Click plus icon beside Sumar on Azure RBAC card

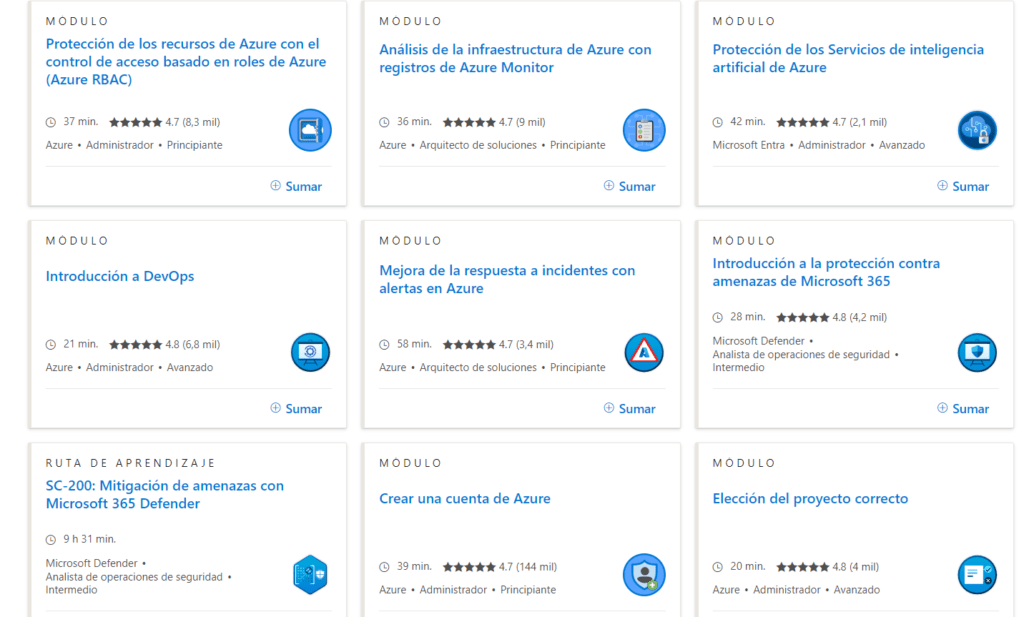(276, 185)
